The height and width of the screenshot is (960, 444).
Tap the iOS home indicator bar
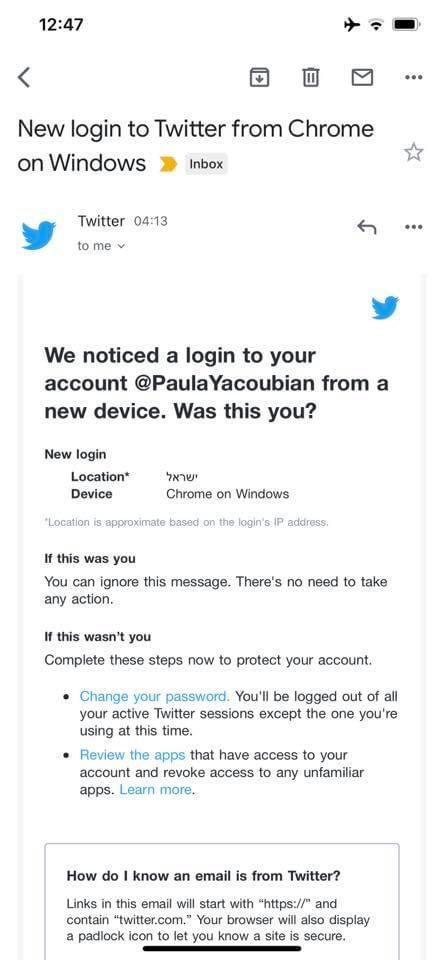point(222,949)
